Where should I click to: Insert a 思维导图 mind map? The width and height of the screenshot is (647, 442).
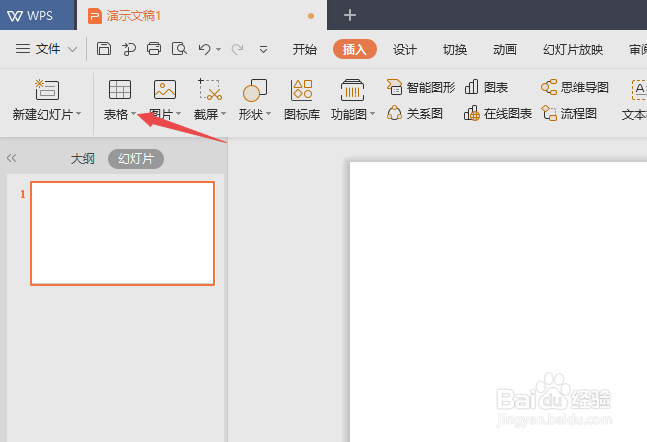[575, 87]
